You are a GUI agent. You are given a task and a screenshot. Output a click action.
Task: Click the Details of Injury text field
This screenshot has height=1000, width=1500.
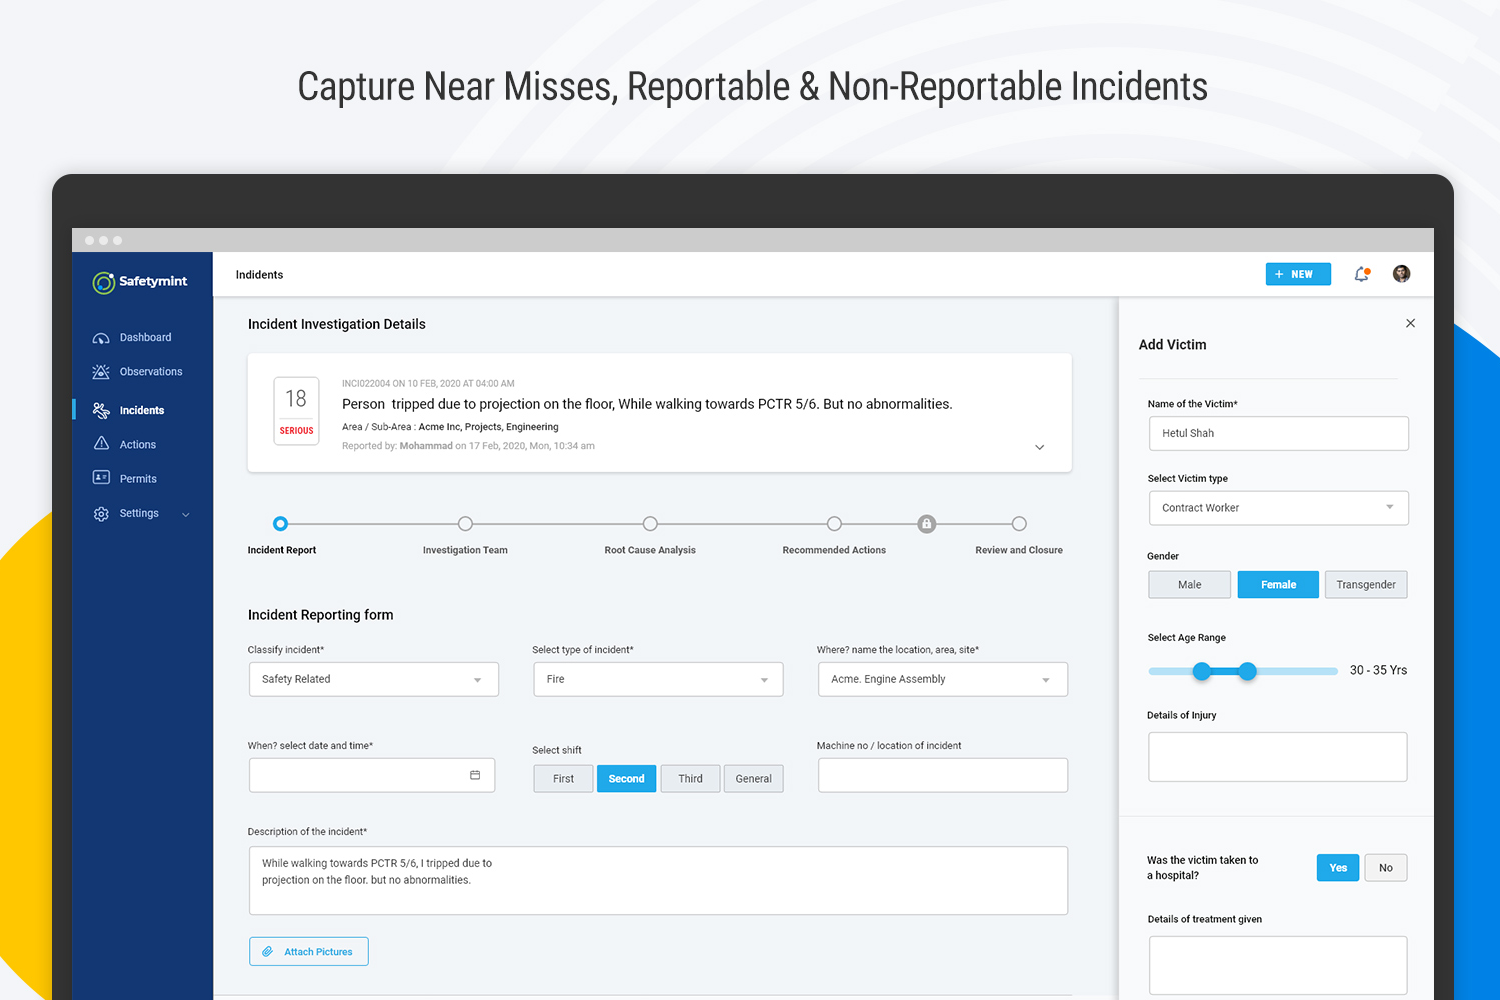1277,757
